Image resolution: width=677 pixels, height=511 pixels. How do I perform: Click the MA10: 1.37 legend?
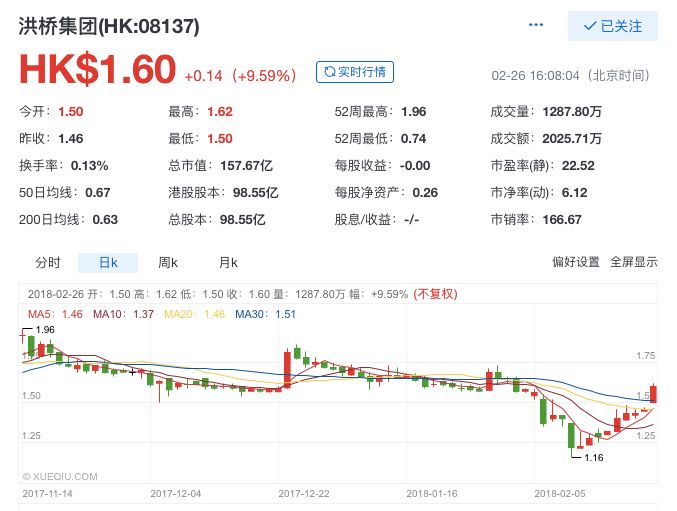[123, 314]
